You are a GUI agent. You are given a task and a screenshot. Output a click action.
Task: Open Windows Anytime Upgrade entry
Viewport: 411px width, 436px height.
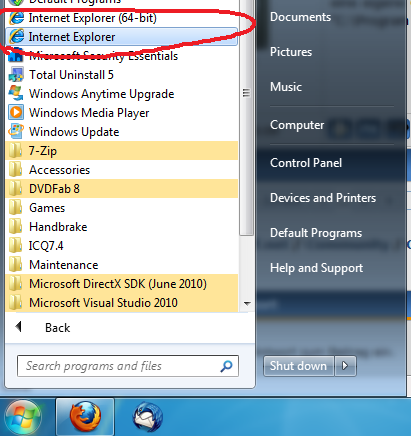click(x=122, y=94)
